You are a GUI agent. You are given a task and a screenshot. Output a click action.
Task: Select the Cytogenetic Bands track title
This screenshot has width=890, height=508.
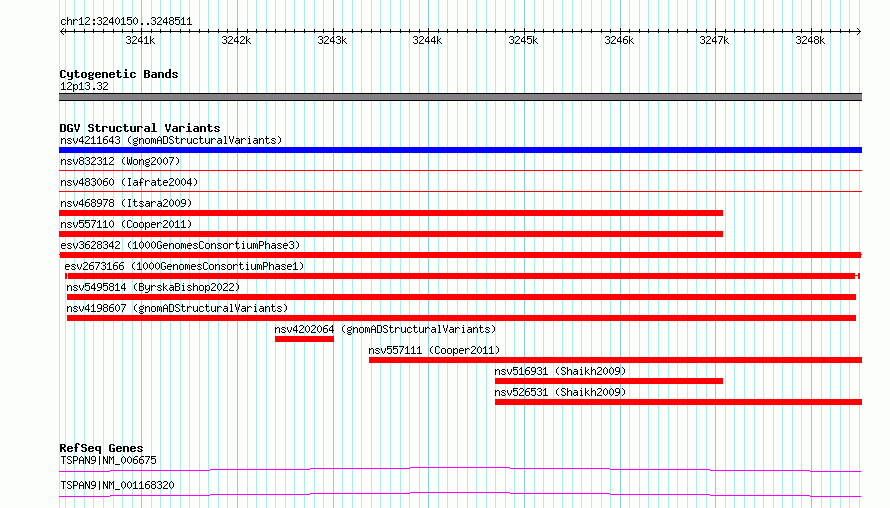click(x=119, y=74)
